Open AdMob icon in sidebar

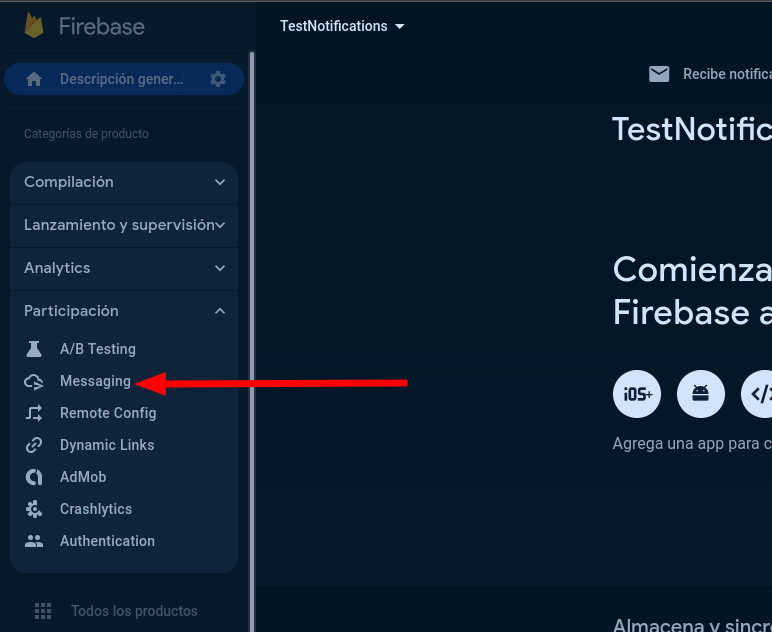tap(34, 477)
